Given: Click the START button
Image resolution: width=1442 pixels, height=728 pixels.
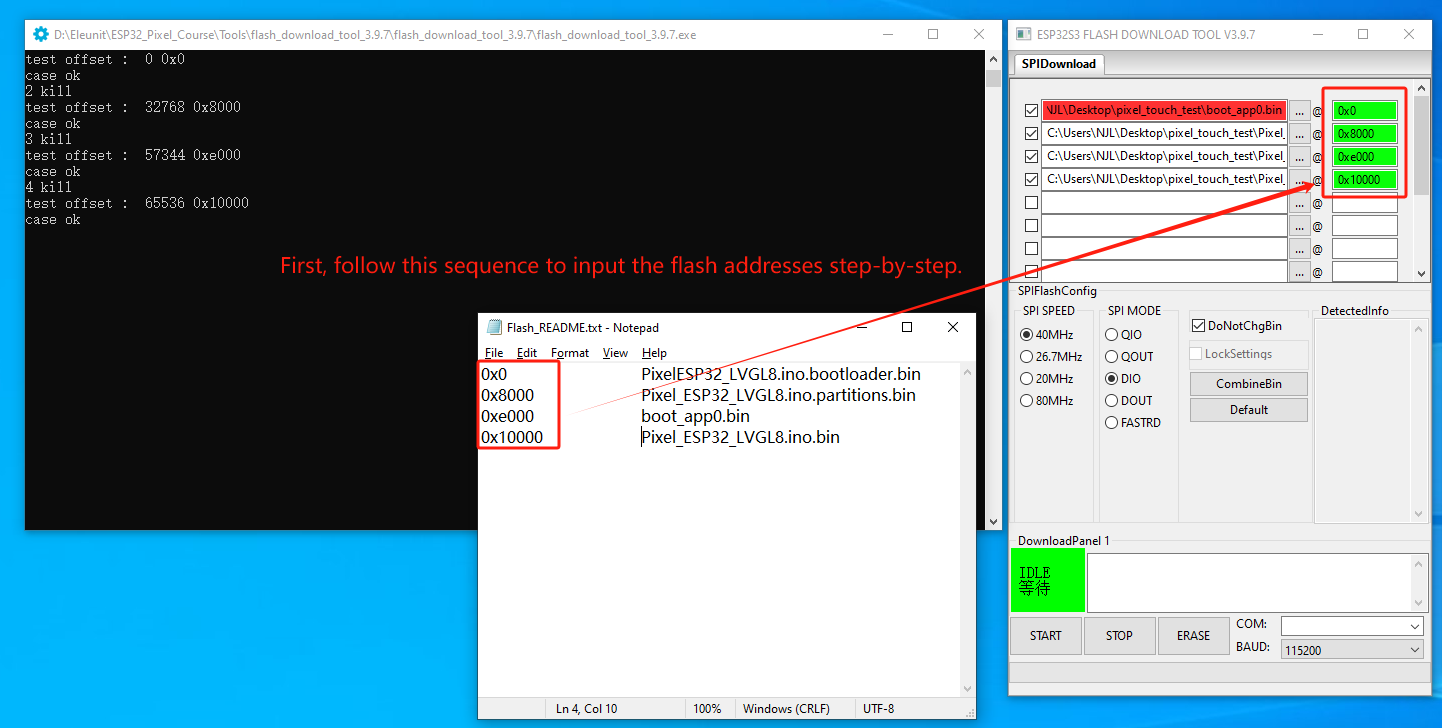Looking at the screenshot, I should click(x=1046, y=636).
